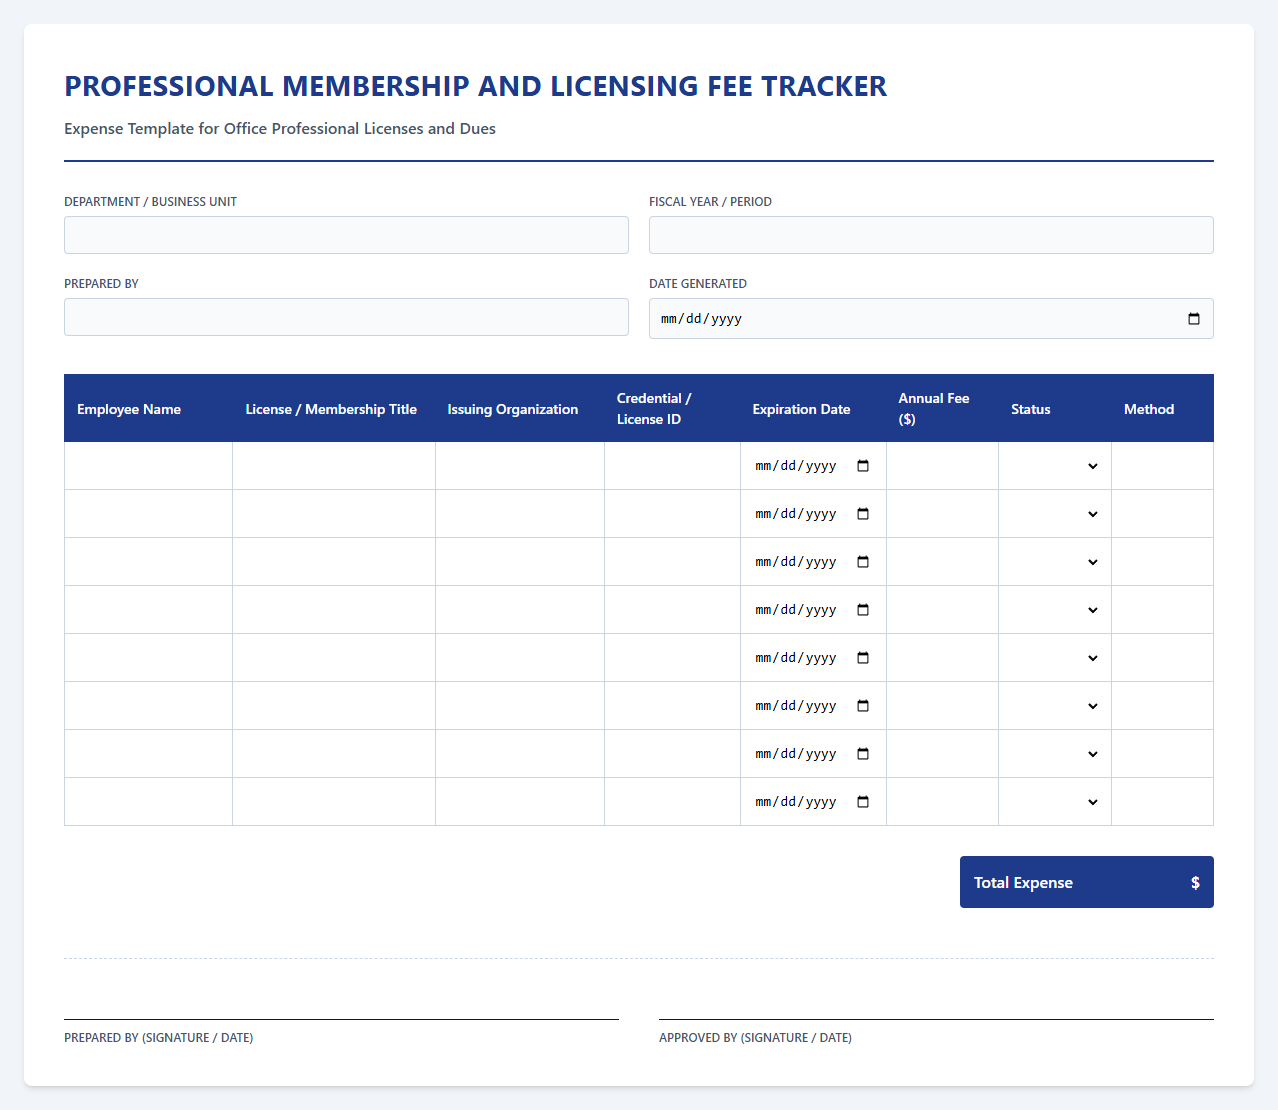Screen dimensions: 1278x1110
Task: Click the Department / Business Unit label
Action: [150, 202]
